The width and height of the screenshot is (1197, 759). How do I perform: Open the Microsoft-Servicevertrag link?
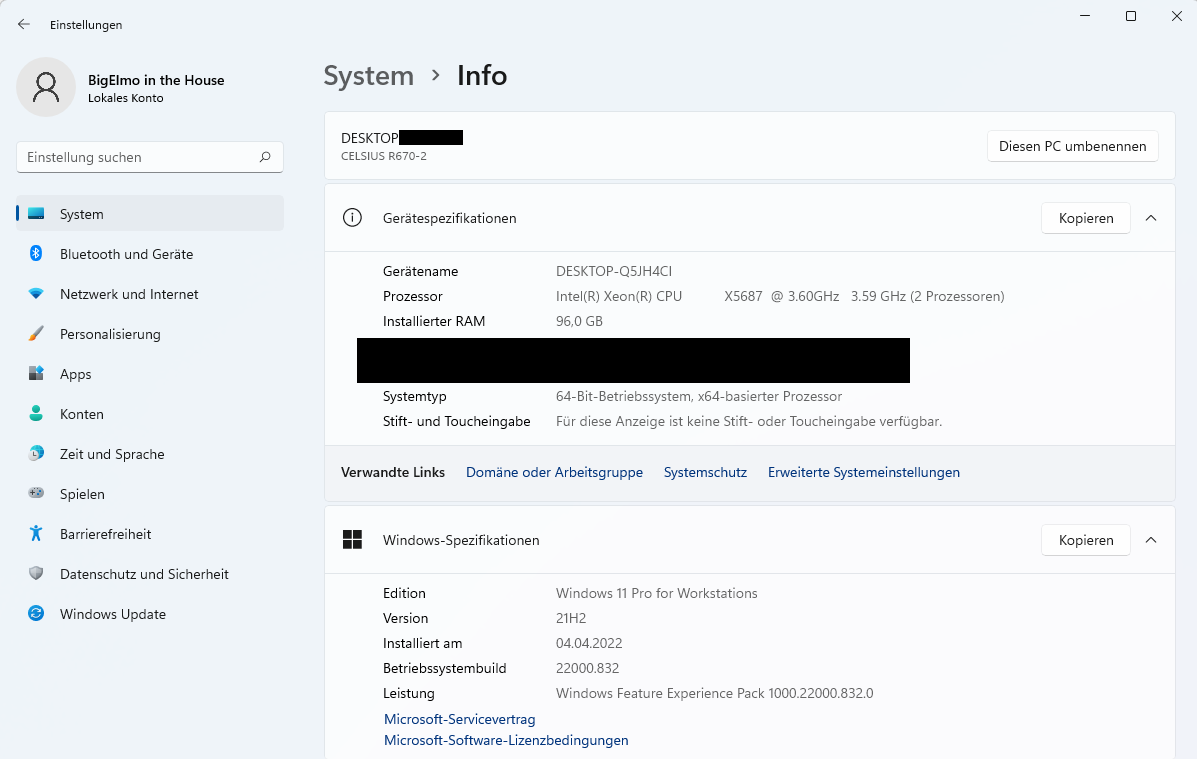pos(460,719)
